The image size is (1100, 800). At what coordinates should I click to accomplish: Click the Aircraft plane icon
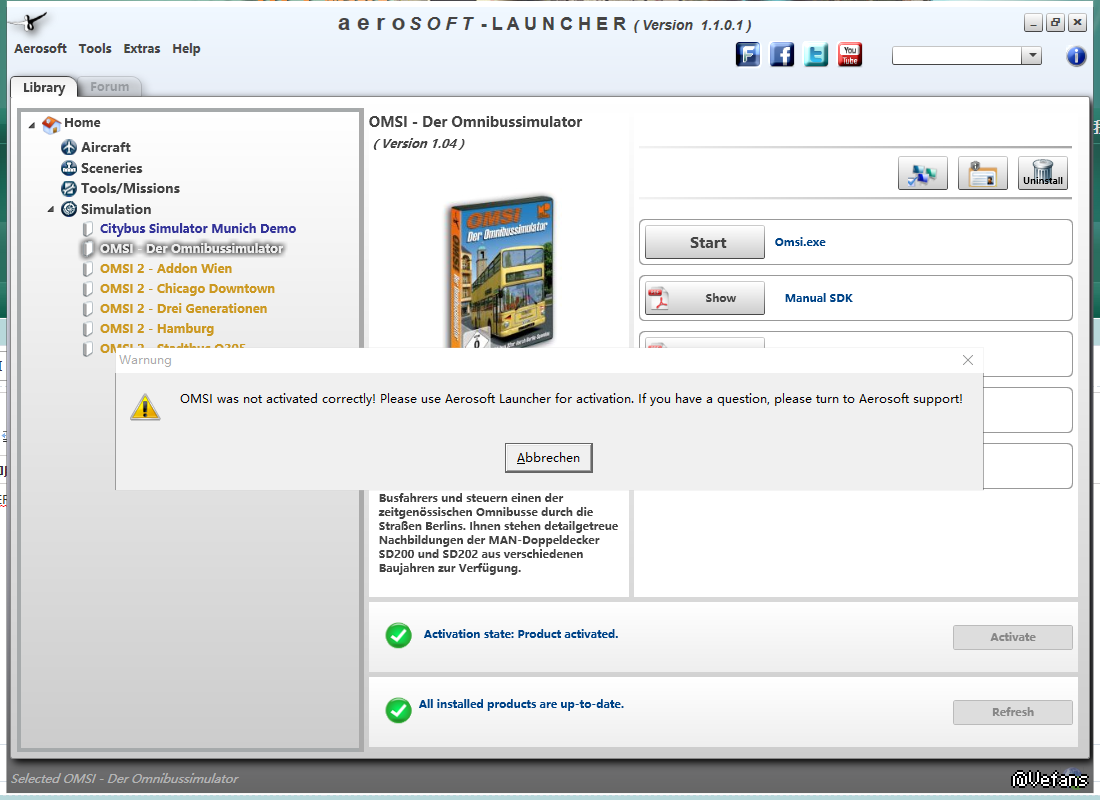(69, 147)
